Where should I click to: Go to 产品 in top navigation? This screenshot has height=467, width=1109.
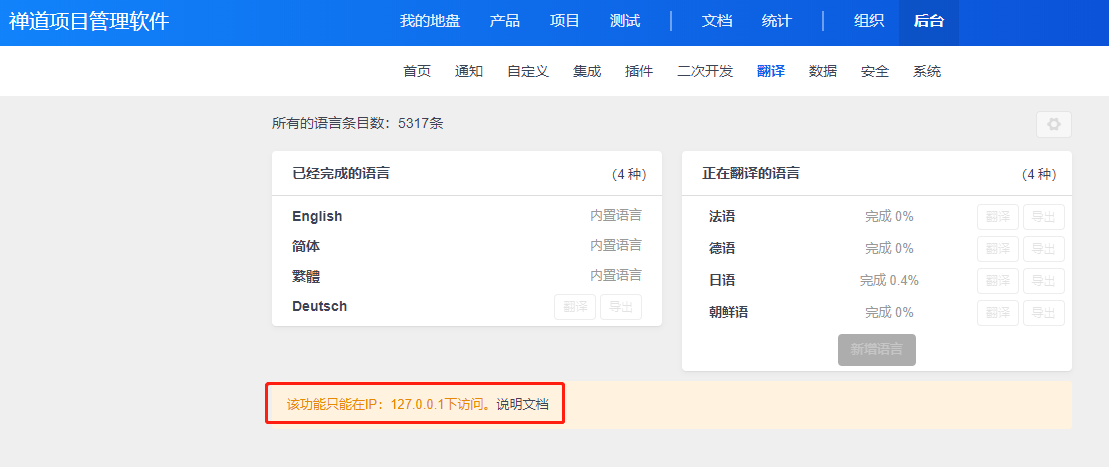(x=505, y=21)
